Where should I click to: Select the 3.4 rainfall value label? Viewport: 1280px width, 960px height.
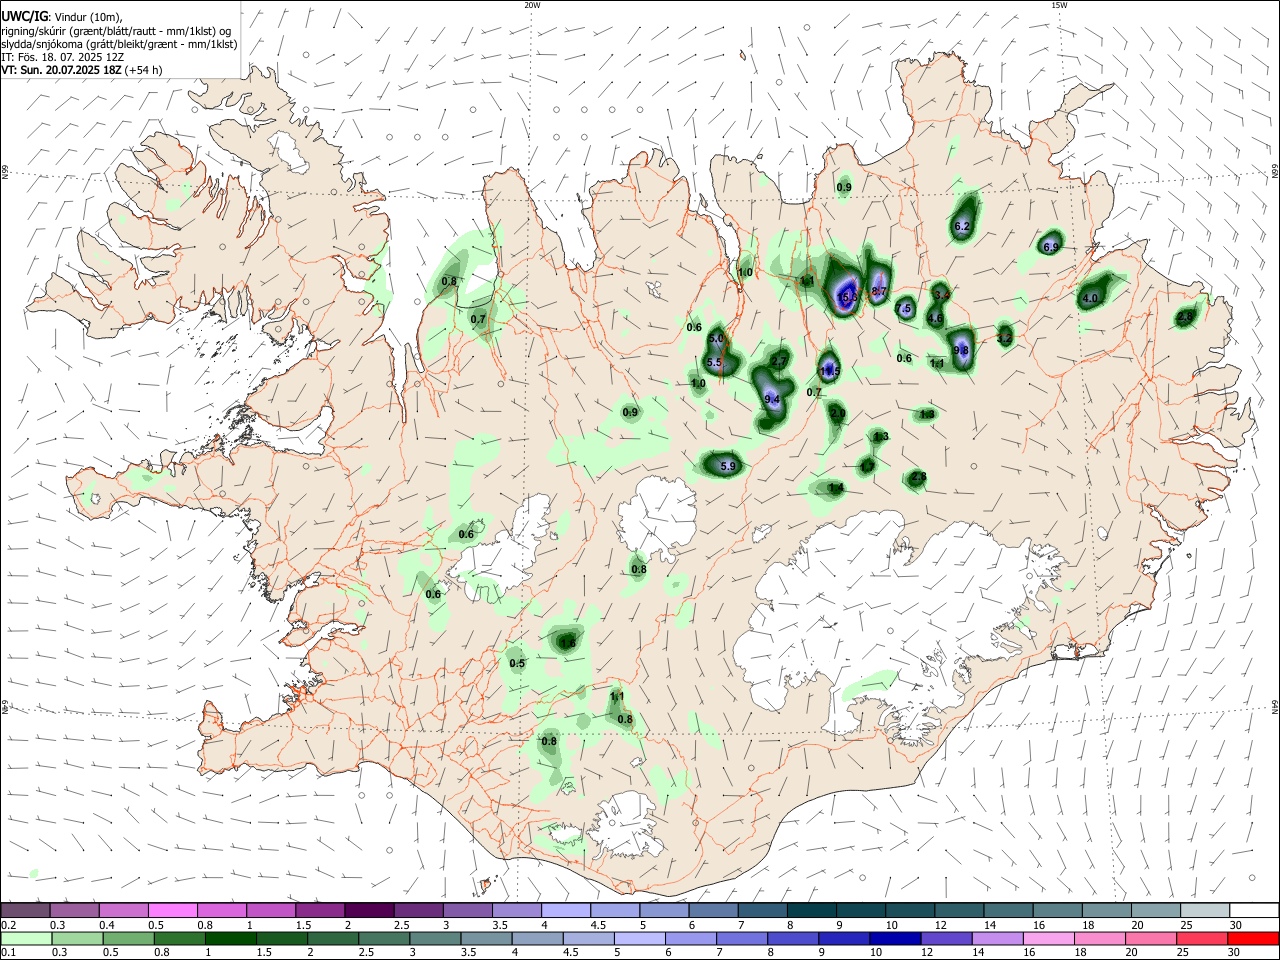942,295
